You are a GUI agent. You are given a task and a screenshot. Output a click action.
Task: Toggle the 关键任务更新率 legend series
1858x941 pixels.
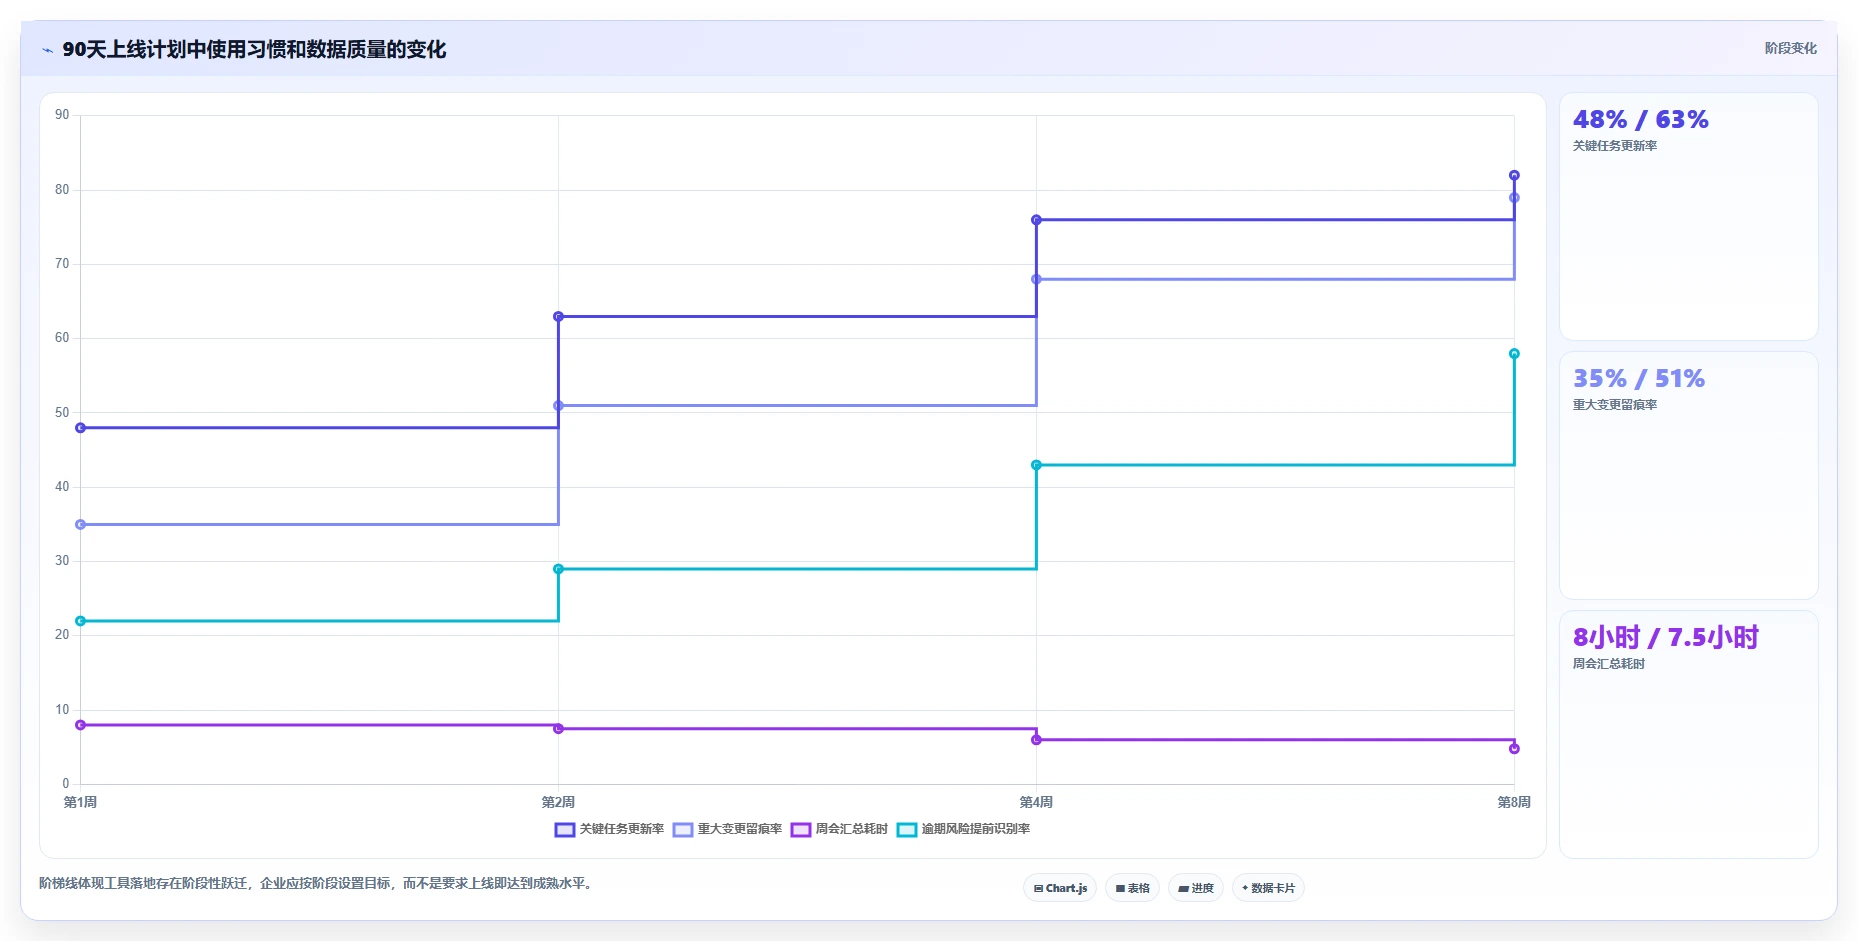[609, 829]
